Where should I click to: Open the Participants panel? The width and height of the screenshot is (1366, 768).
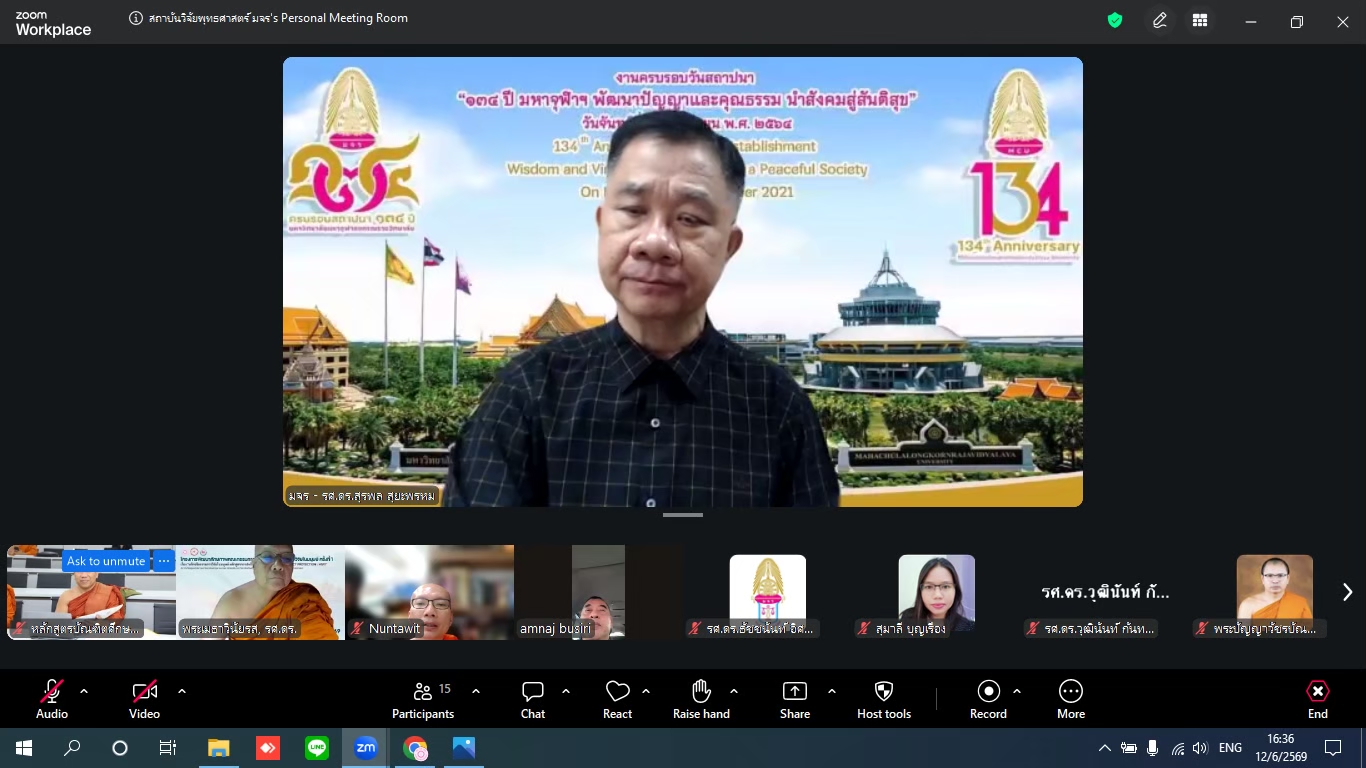coord(423,700)
